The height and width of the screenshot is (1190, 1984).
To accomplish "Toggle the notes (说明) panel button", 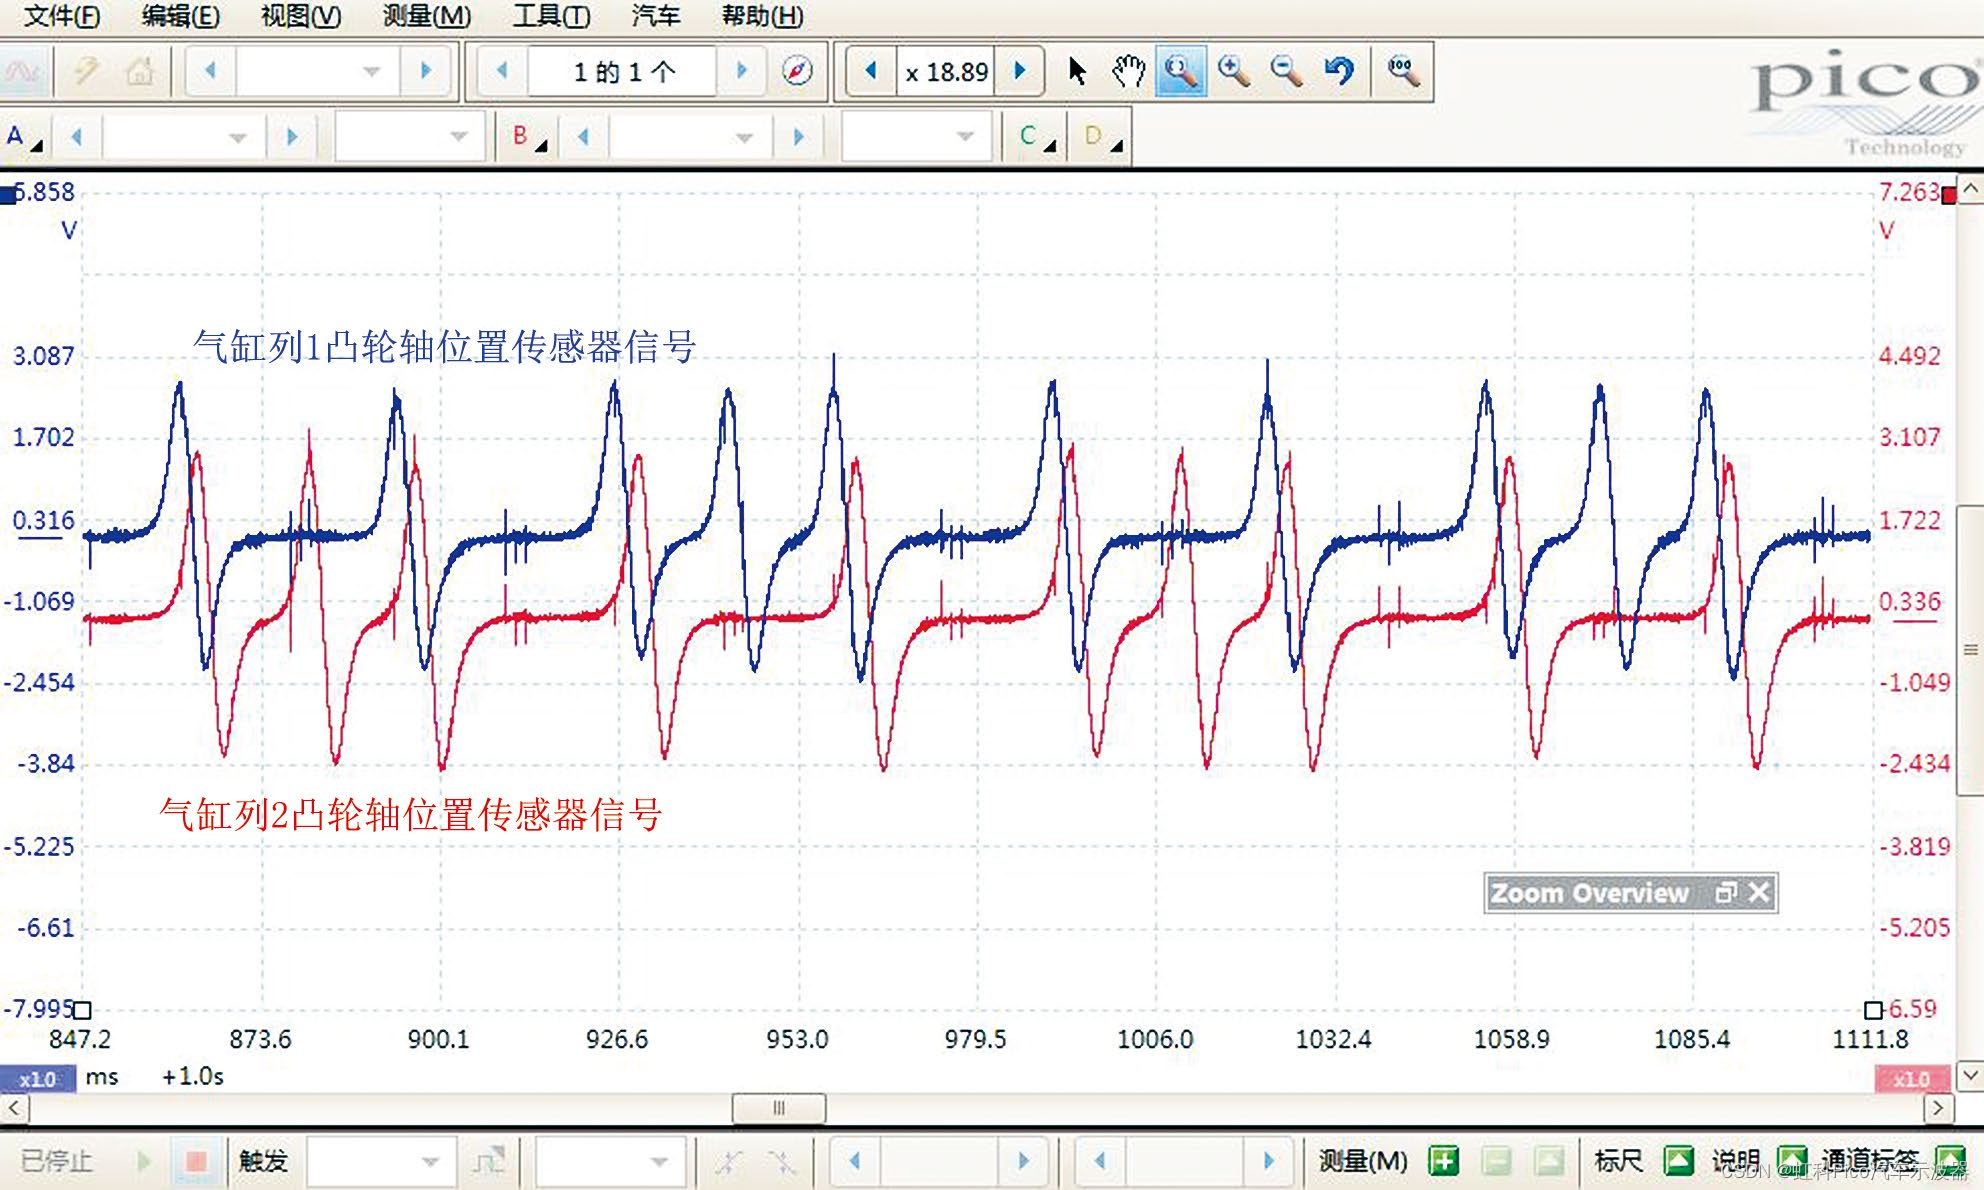I will tap(1792, 1161).
